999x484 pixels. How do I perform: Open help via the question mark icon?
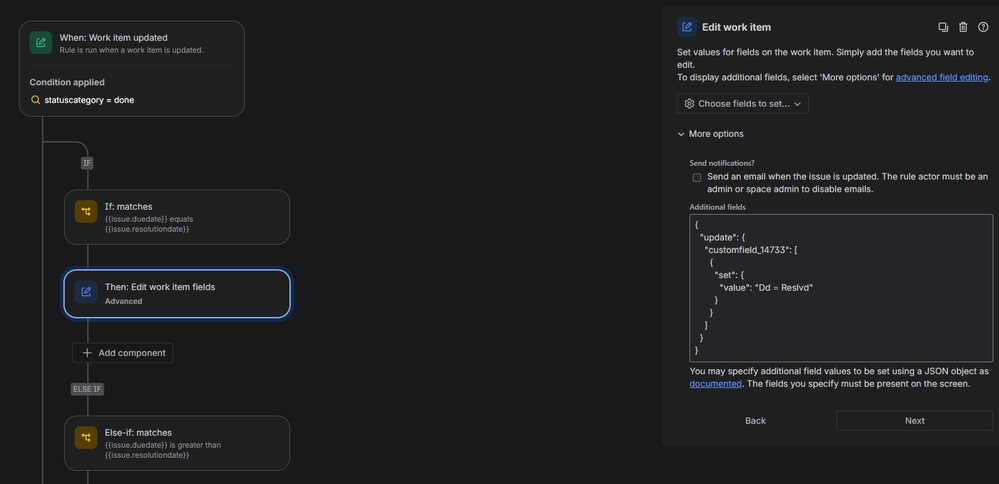tap(983, 27)
